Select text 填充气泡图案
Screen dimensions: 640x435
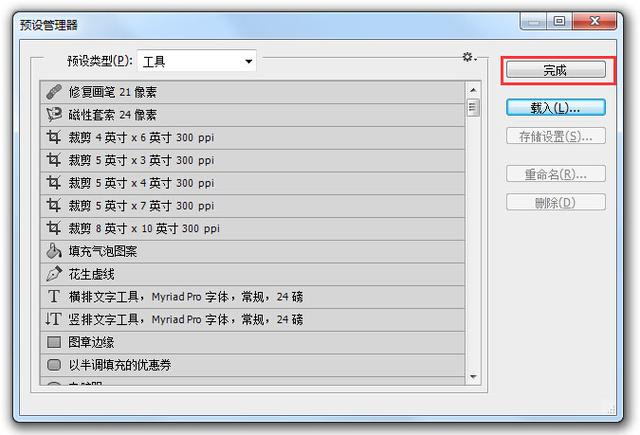pos(102,251)
